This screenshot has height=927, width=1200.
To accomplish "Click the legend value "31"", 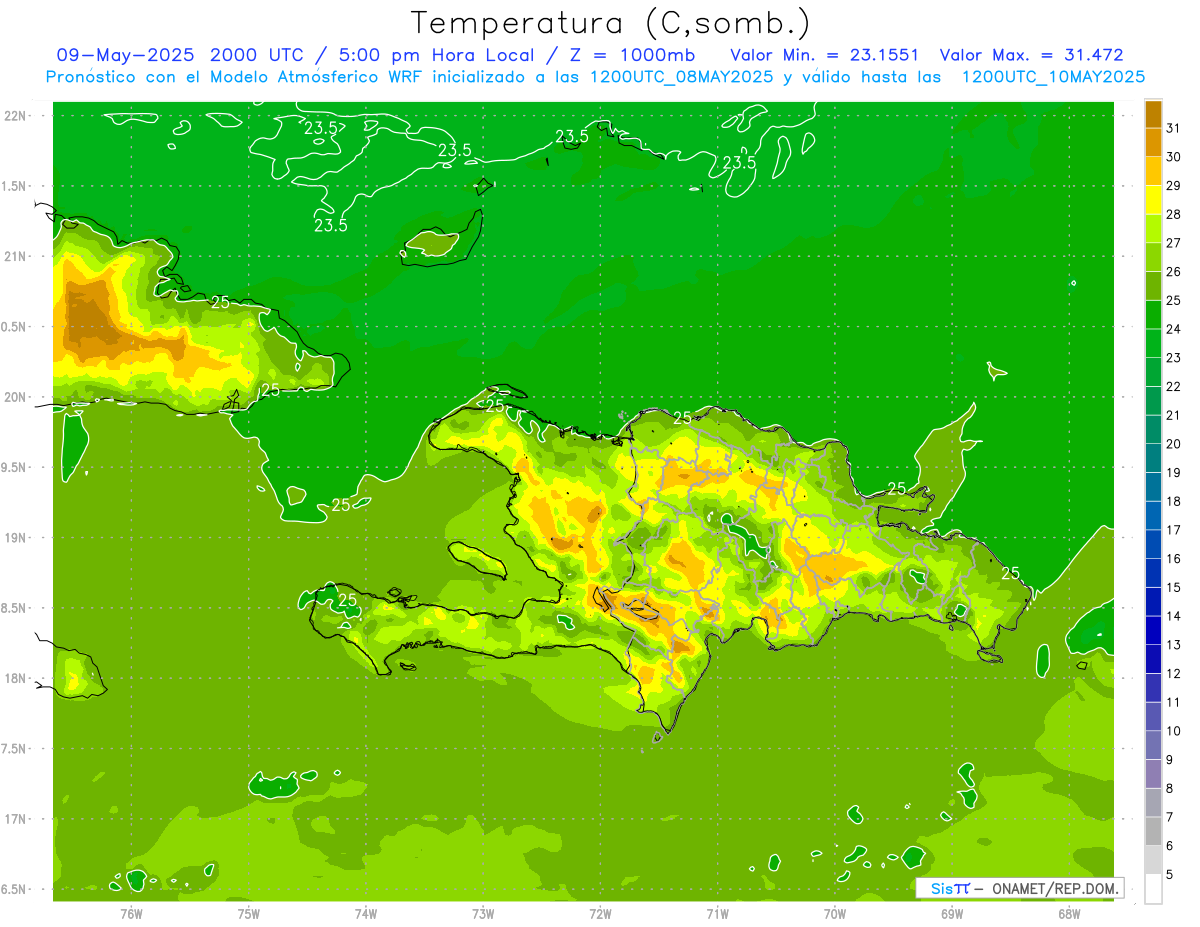I will click(x=1173, y=128).
